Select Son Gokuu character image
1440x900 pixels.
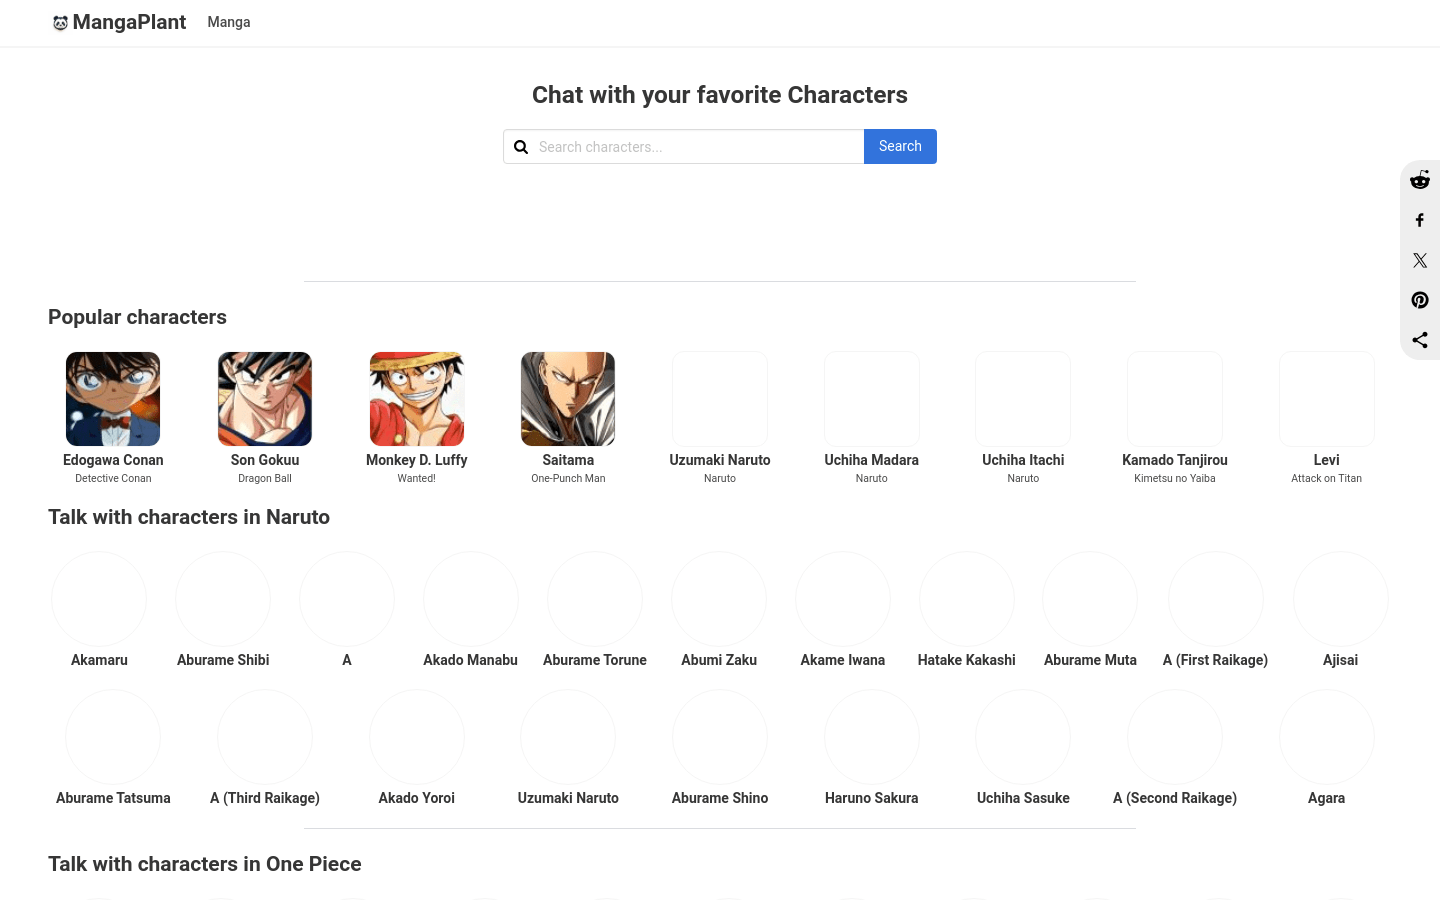click(265, 399)
